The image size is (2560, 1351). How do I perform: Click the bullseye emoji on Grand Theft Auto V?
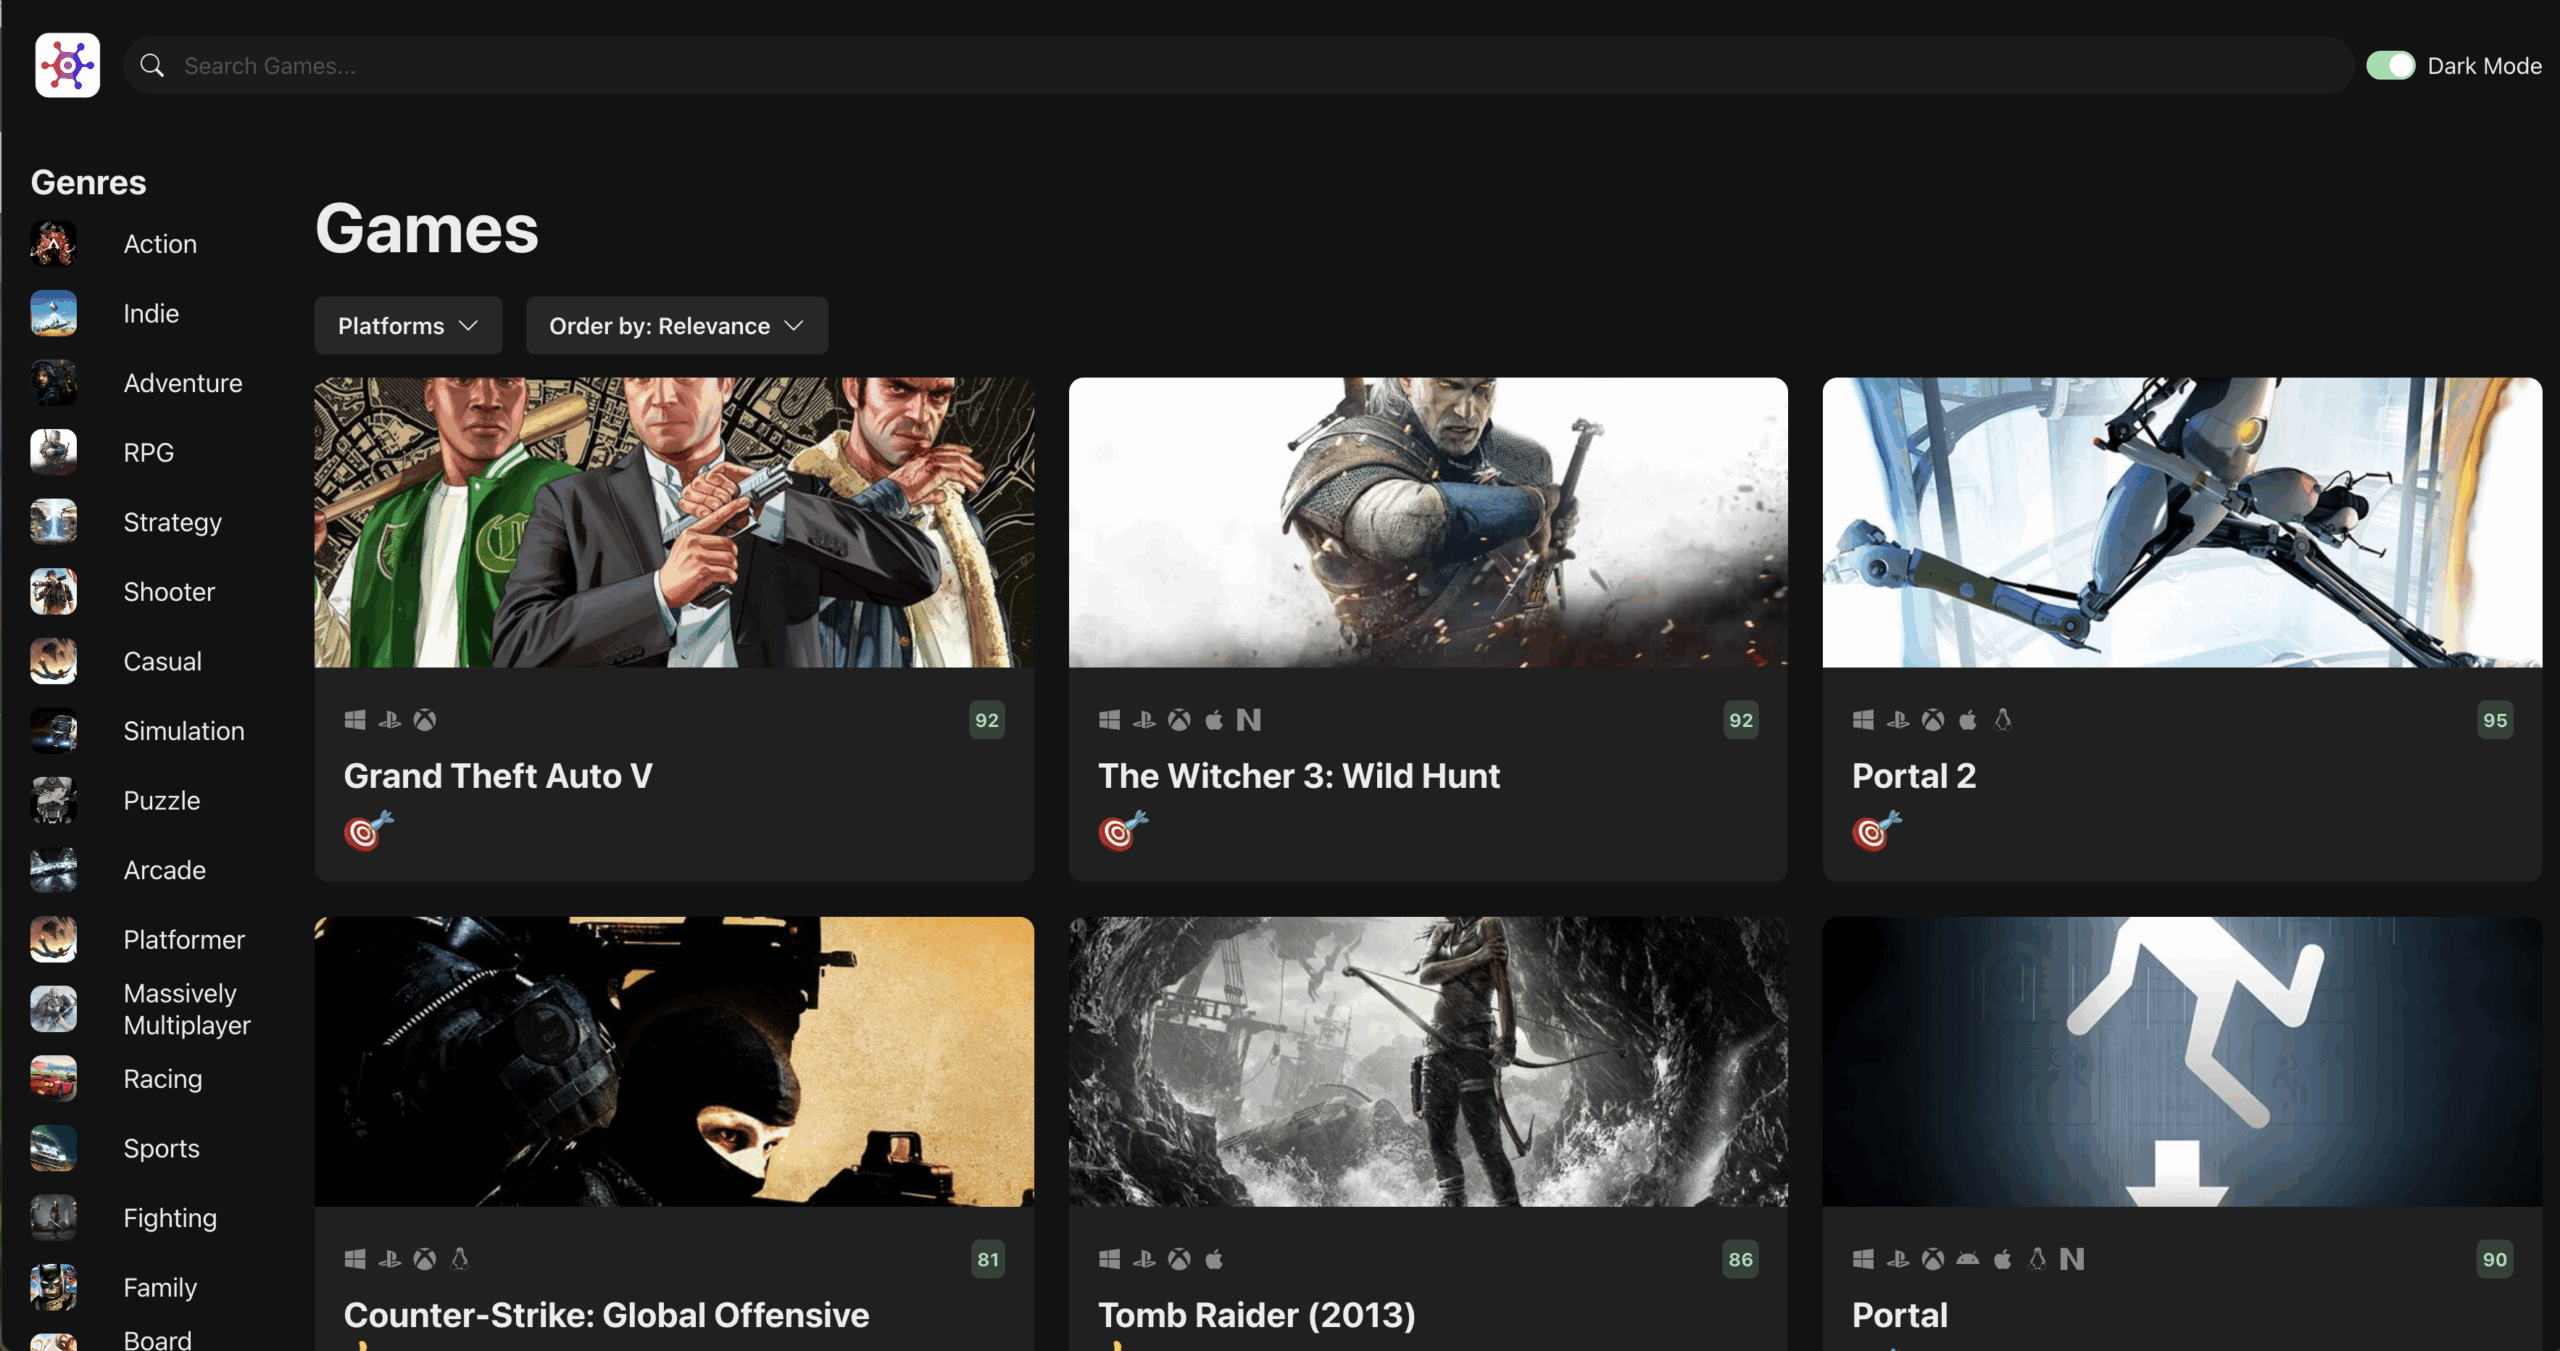tap(369, 831)
